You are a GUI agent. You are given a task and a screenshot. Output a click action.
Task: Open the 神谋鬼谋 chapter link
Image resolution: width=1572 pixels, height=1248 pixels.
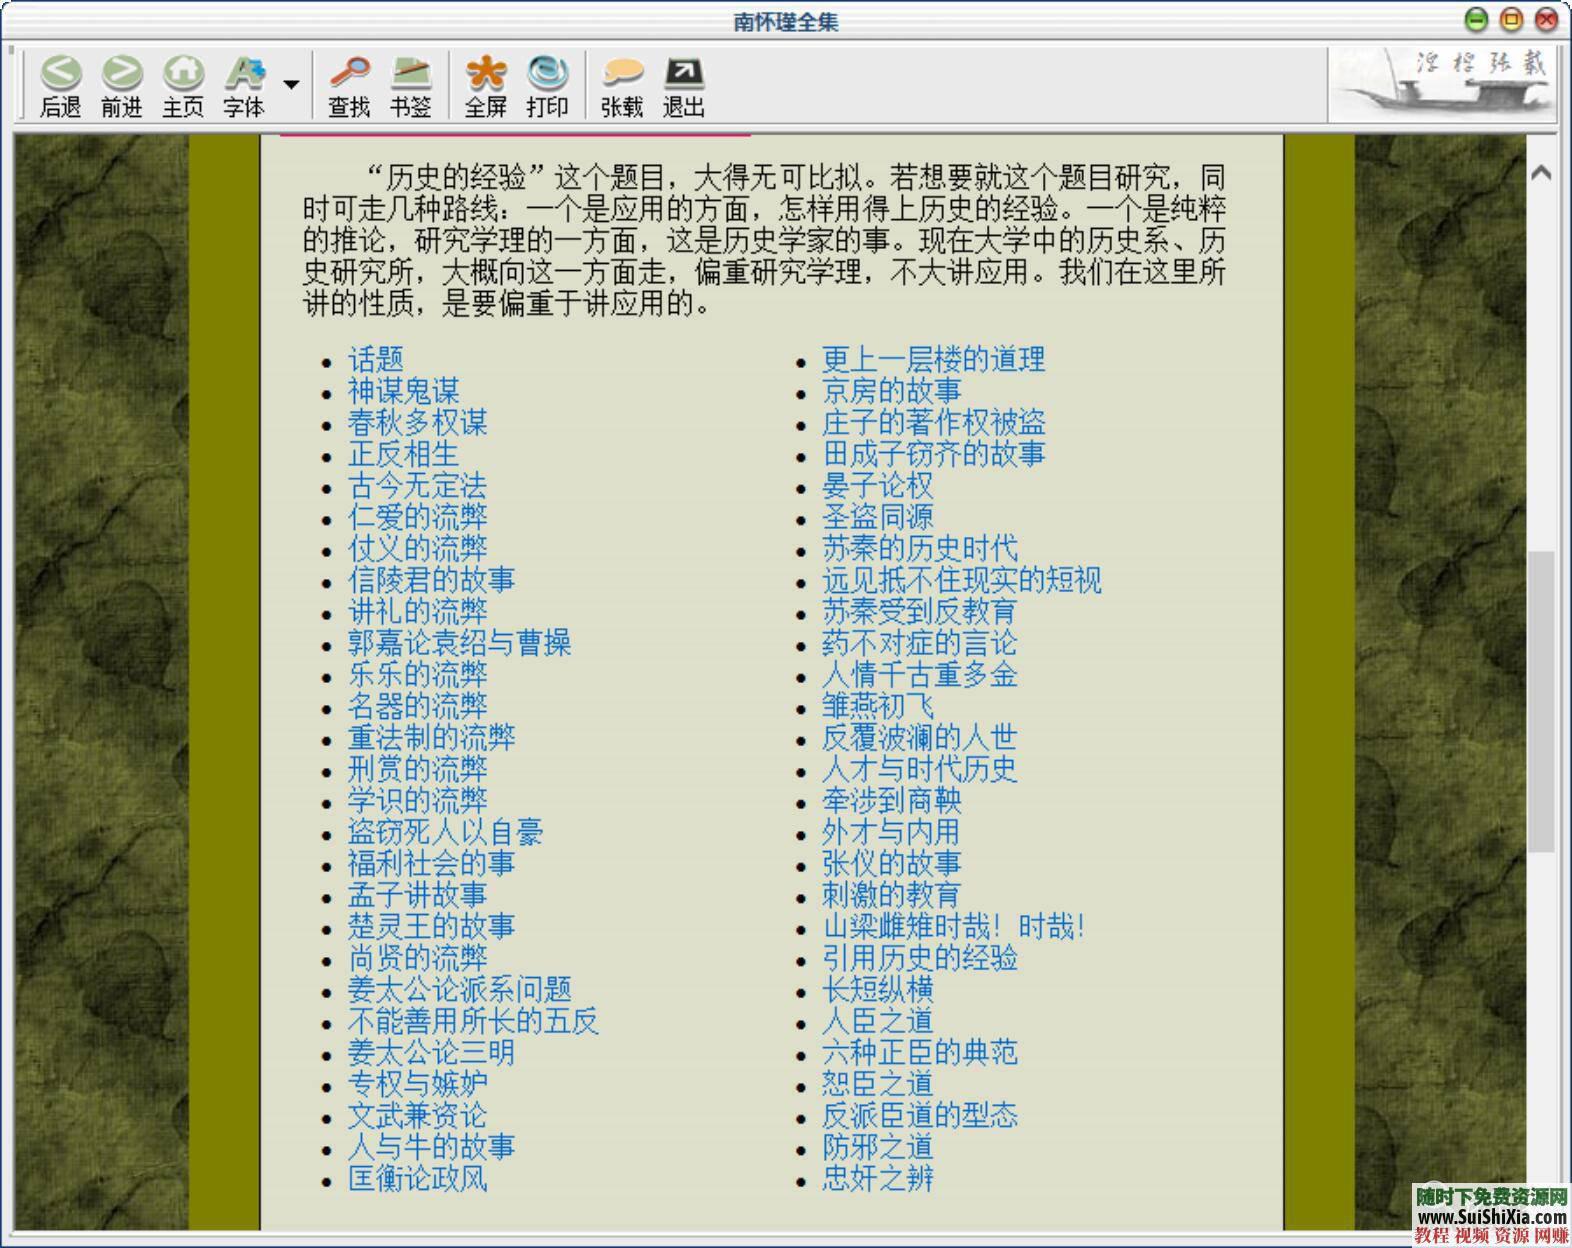click(x=403, y=391)
